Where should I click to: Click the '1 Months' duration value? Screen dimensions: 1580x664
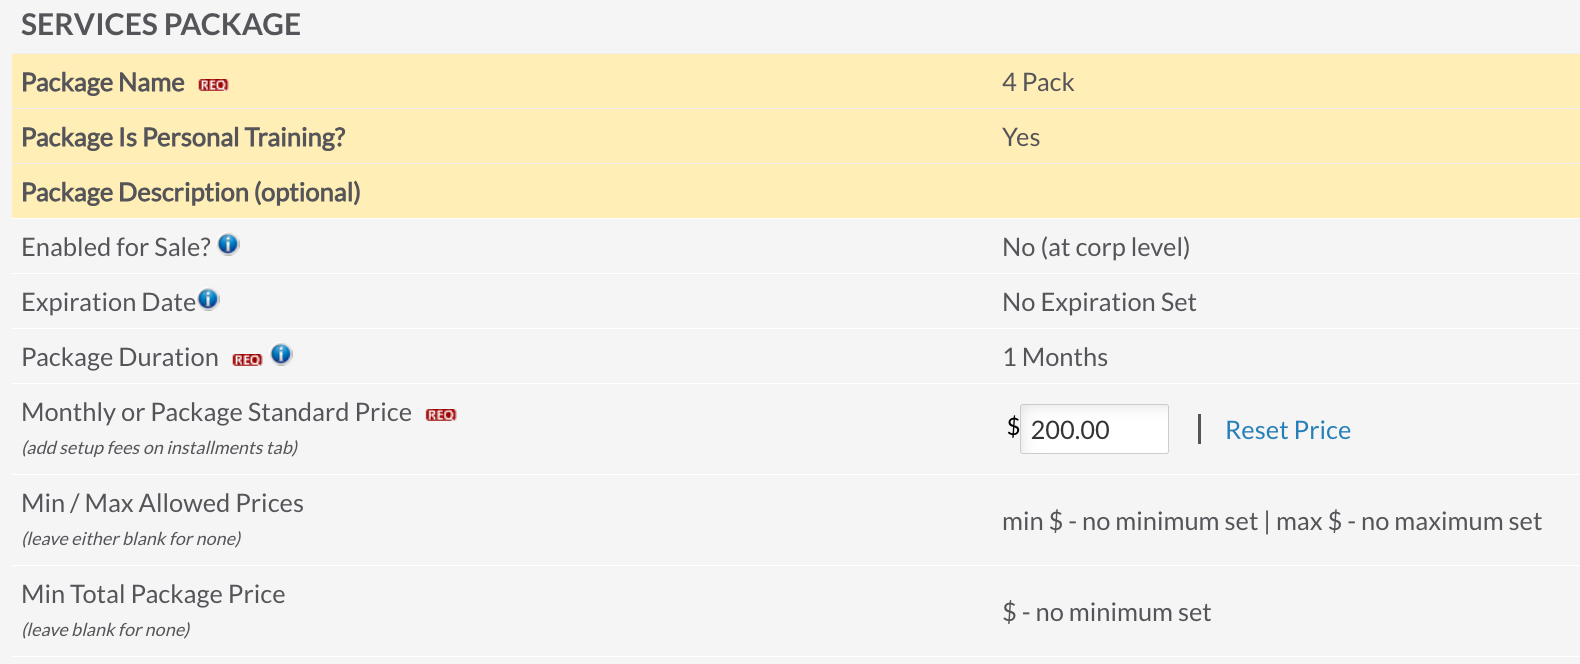pyautogui.click(x=1055, y=357)
